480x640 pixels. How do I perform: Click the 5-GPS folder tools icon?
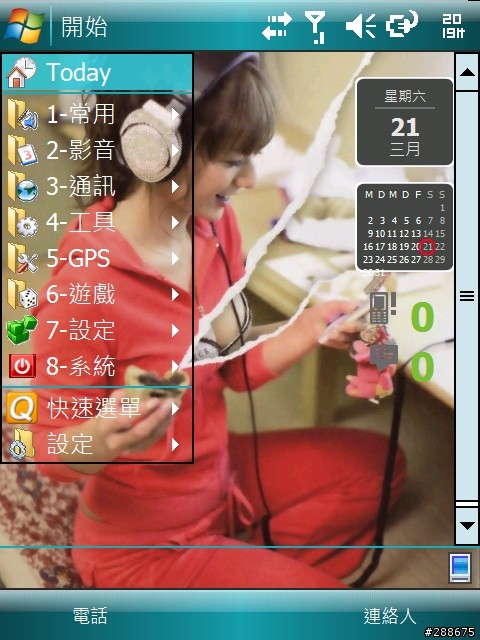(x=23, y=258)
